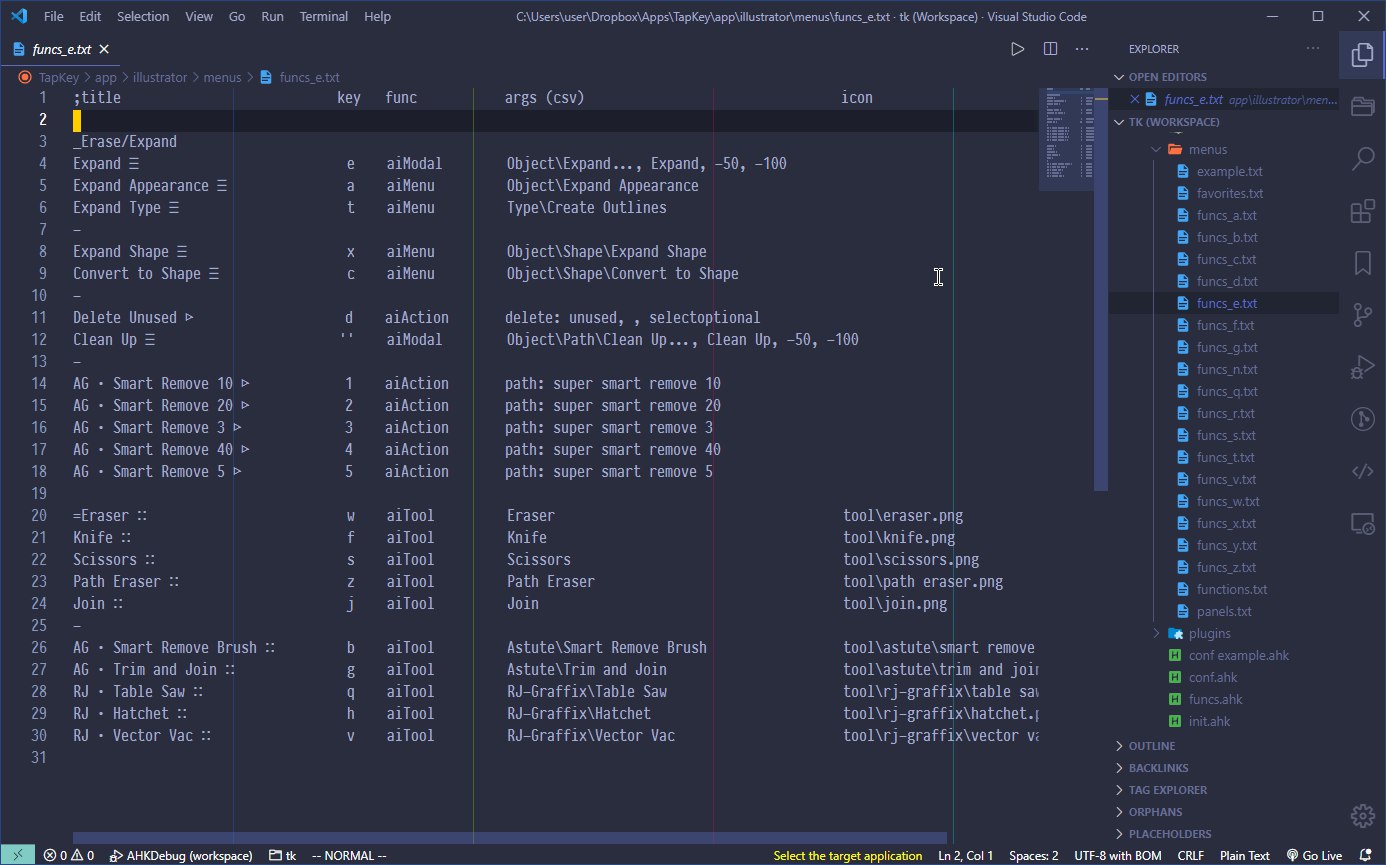Open the Edit menu
The image size is (1386, 865).
click(90, 17)
